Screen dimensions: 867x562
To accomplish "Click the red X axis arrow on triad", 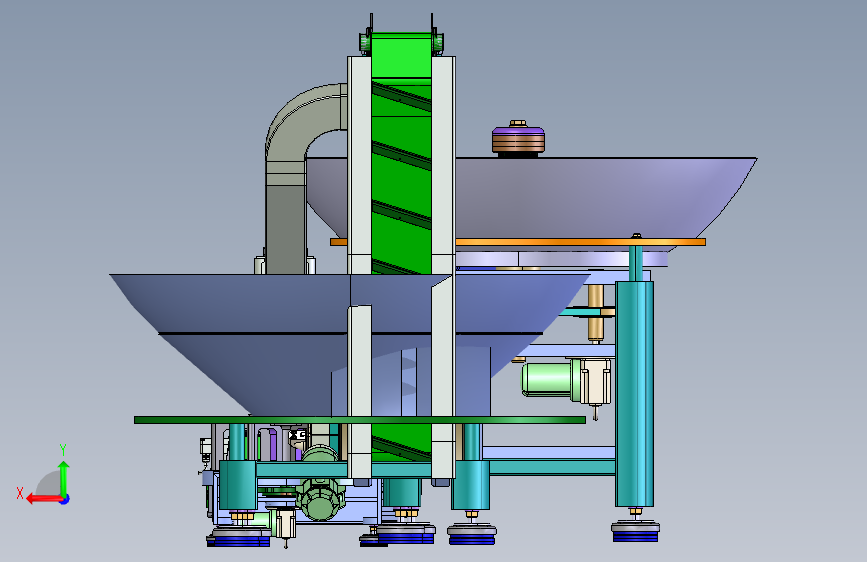I will [x=43, y=499].
